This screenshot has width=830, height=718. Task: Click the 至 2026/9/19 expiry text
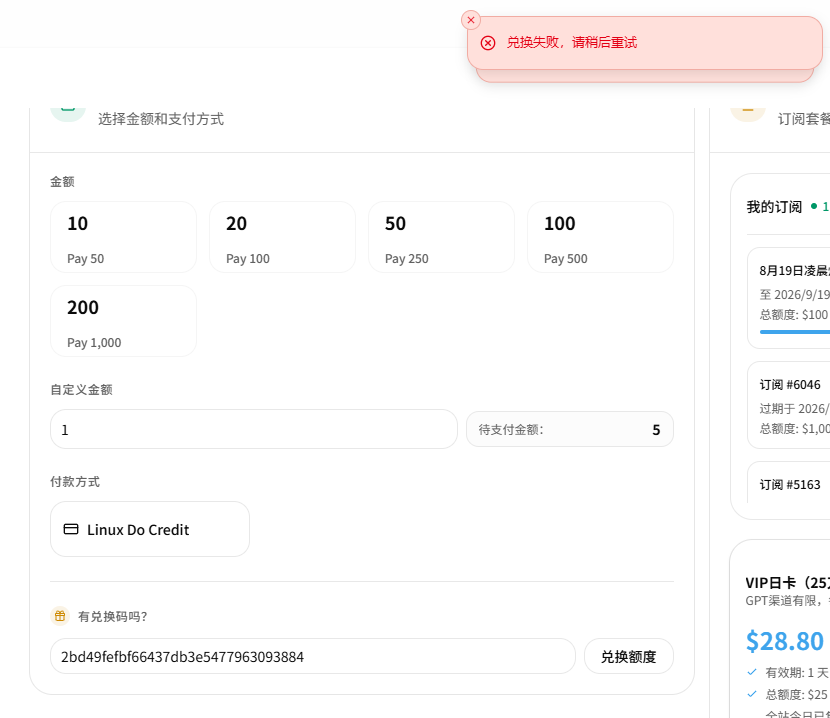[x=795, y=294]
